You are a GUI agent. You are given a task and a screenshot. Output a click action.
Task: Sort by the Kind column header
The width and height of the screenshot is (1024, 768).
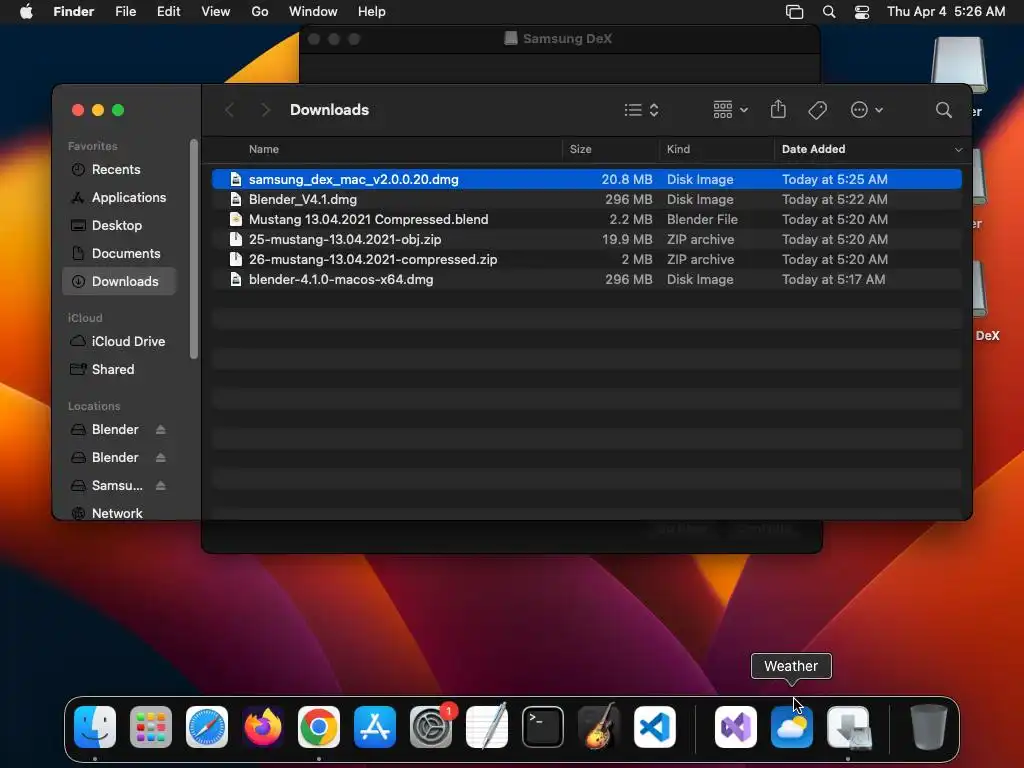tap(716, 150)
